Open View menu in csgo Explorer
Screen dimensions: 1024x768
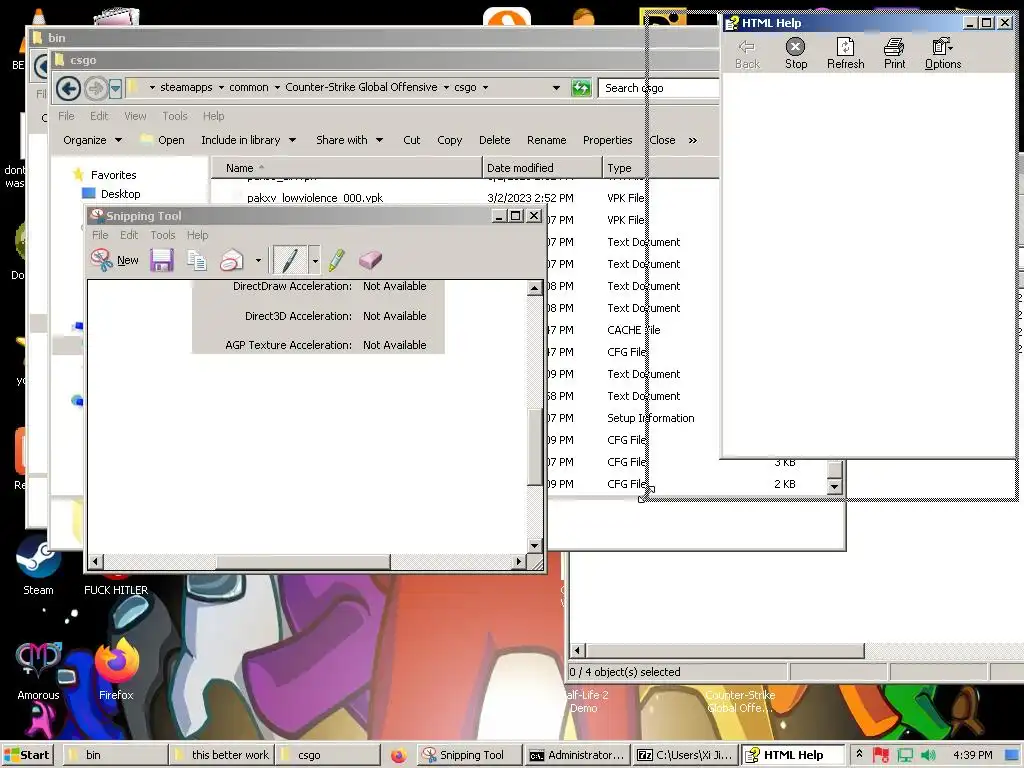pyautogui.click(x=135, y=116)
